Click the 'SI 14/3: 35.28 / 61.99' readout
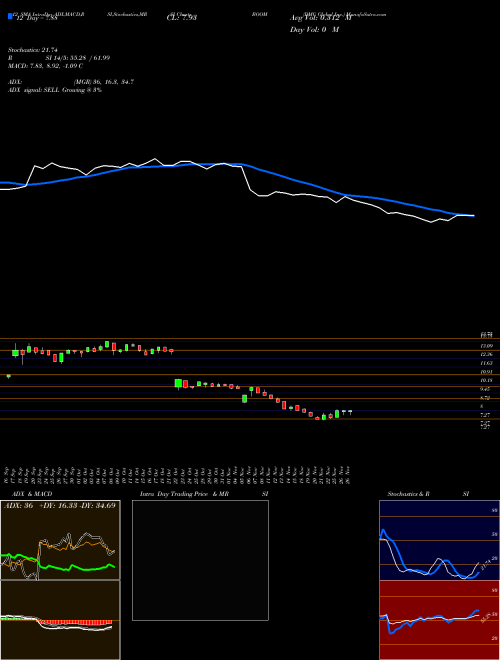Viewport: 500px width, 660px height. click(78, 58)
